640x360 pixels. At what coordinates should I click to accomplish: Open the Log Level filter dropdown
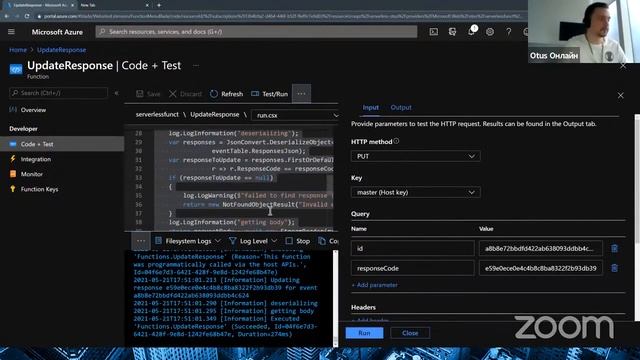pos(253,241)
